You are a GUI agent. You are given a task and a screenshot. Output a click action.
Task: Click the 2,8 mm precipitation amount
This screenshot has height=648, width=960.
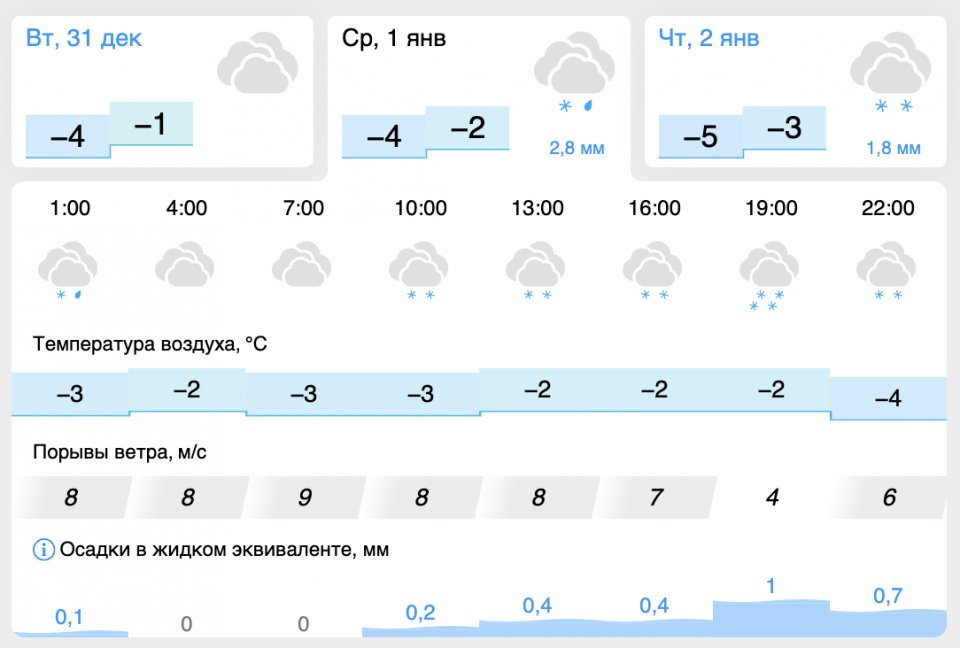(577, 148)
